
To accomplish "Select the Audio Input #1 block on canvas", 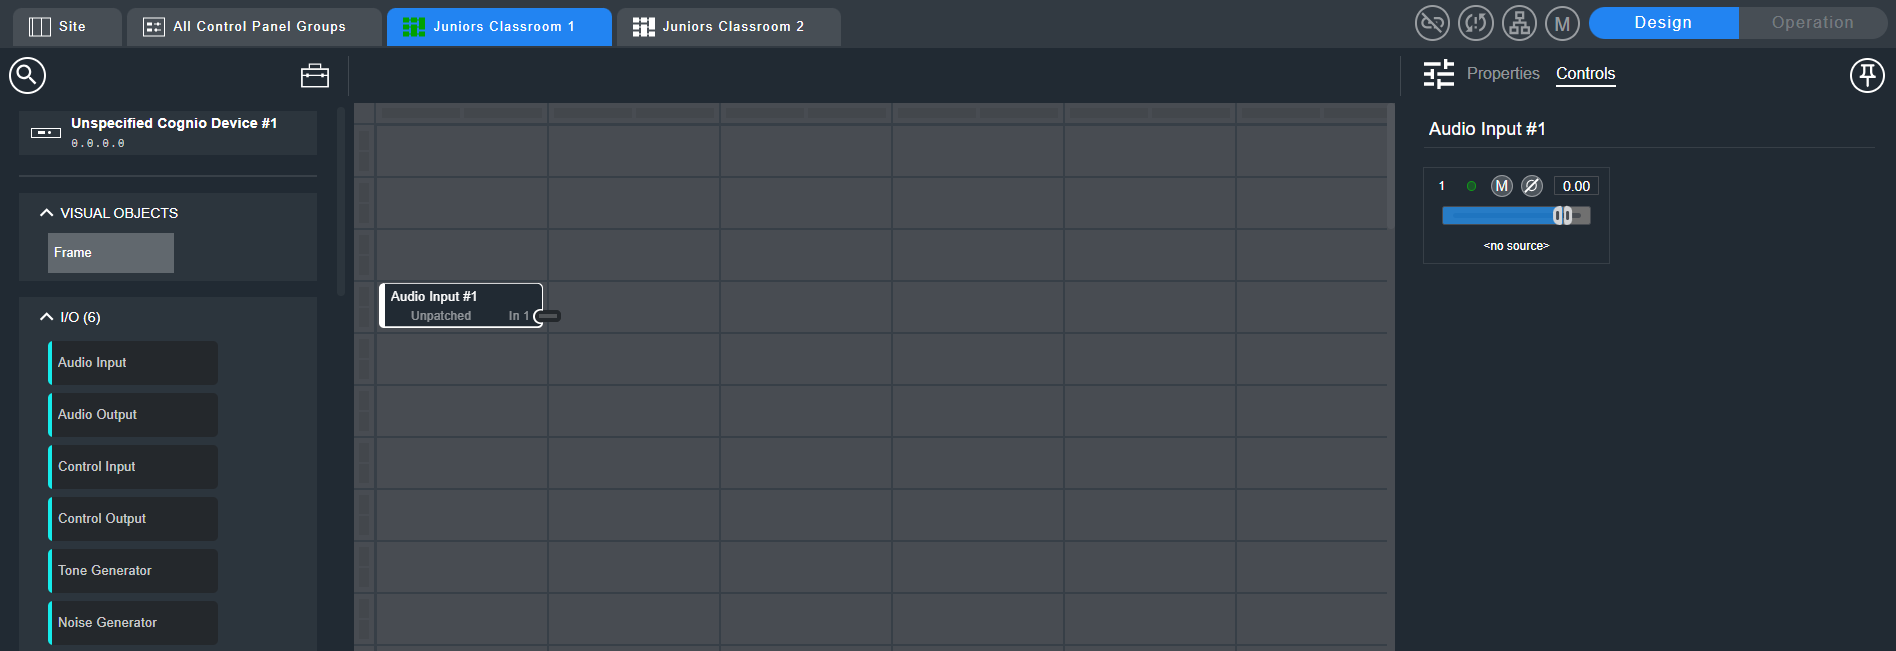I will point(461,305).
